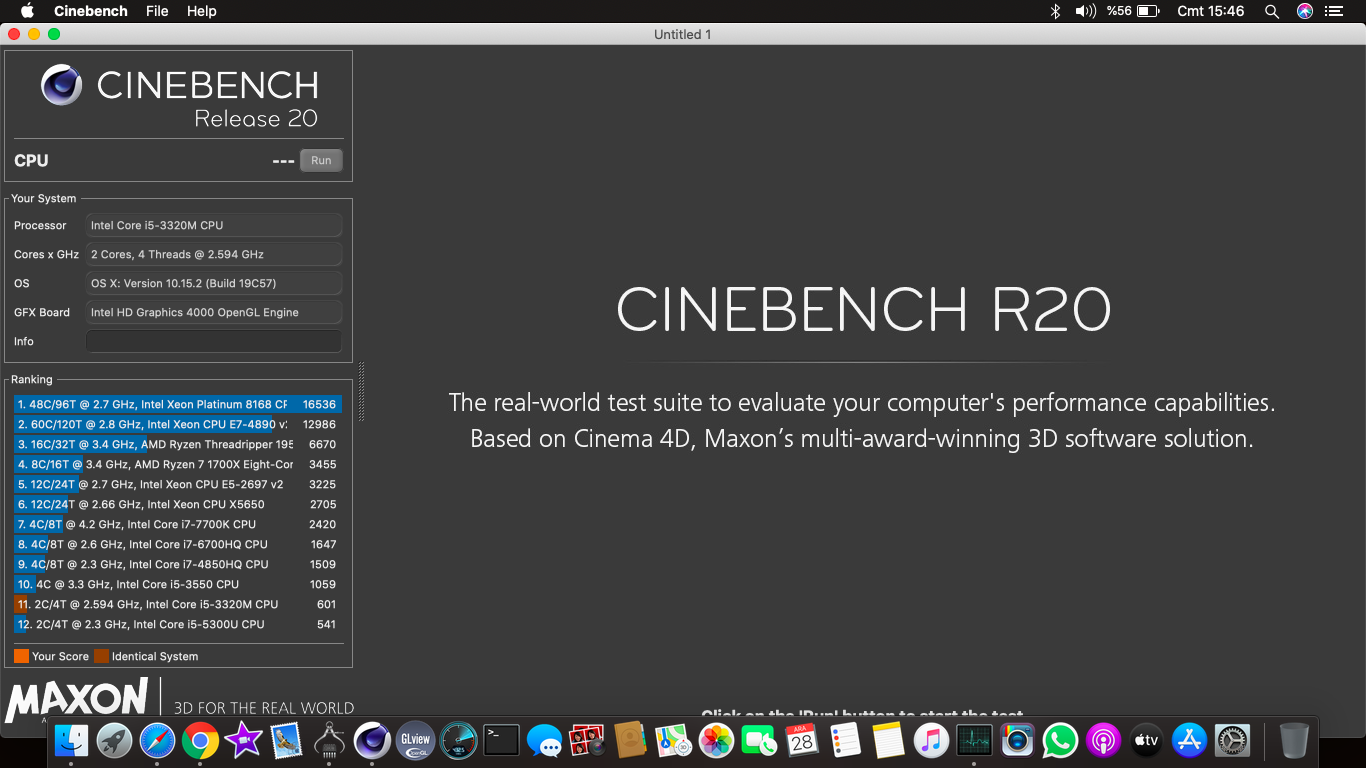Click the orange Your Score legend swatch

tap(21, 656)
